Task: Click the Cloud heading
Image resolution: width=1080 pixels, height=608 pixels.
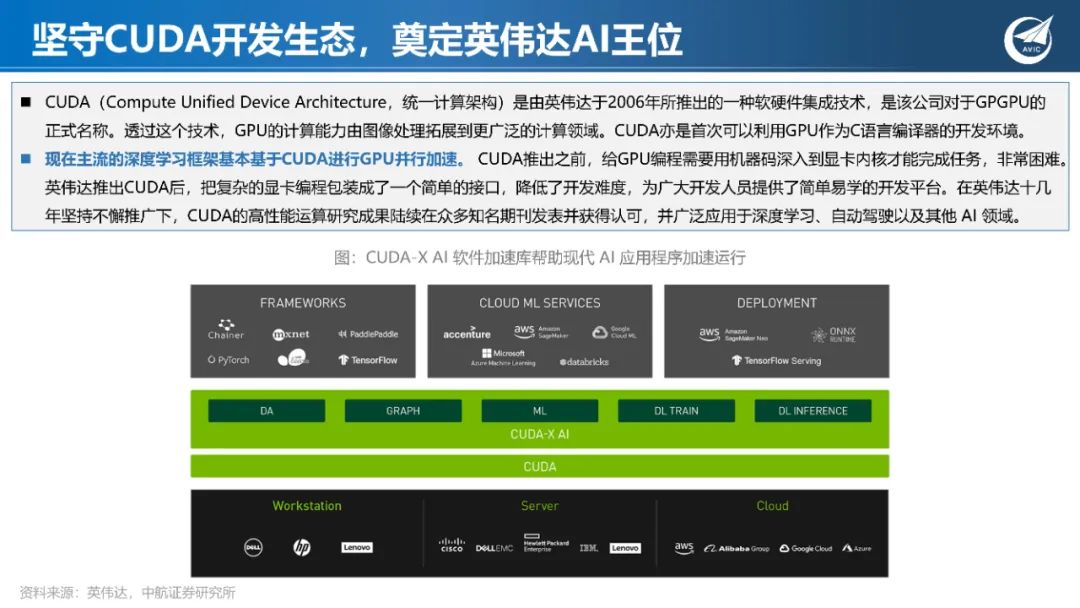Action: 772,505
